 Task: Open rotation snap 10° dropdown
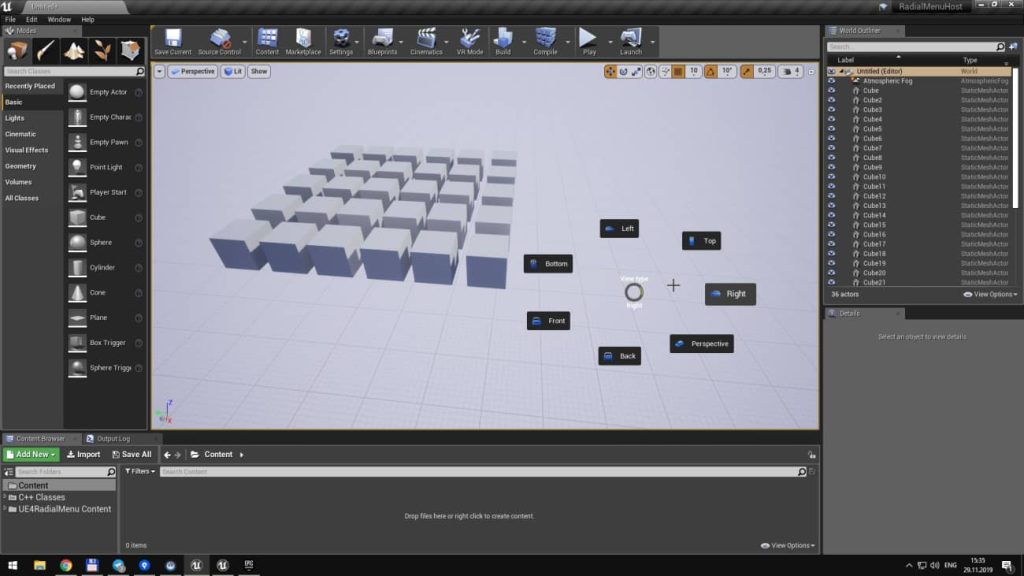727,71
